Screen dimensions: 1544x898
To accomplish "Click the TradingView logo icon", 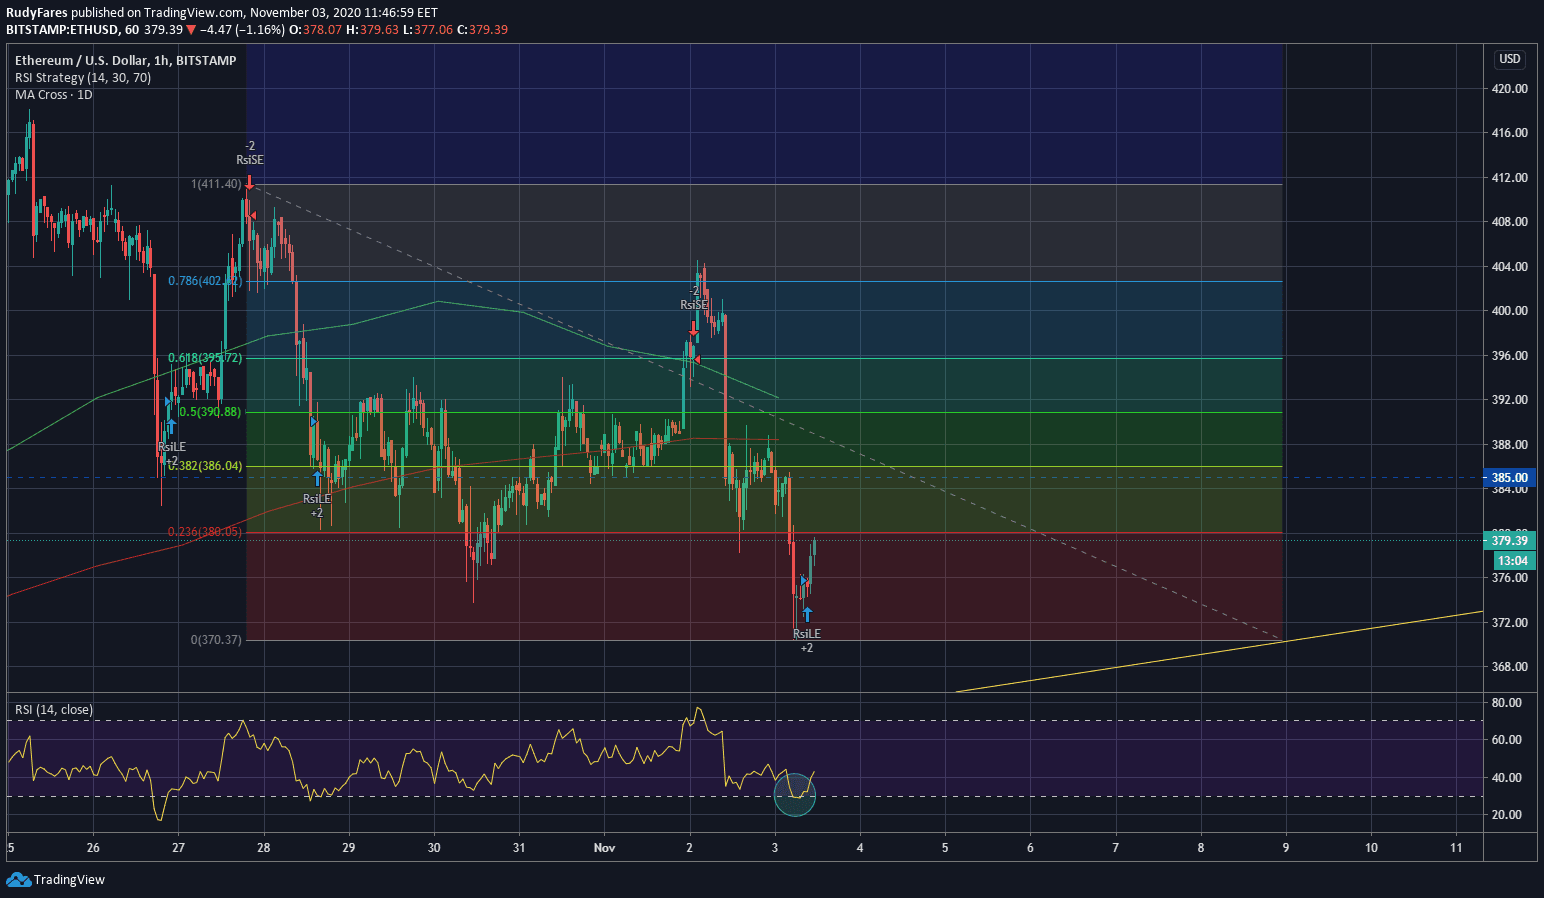I will pos(18,880).
